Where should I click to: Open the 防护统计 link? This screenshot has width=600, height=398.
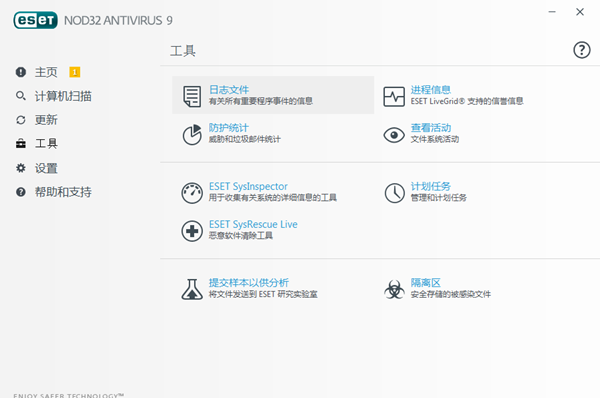(x=229, y=127)
